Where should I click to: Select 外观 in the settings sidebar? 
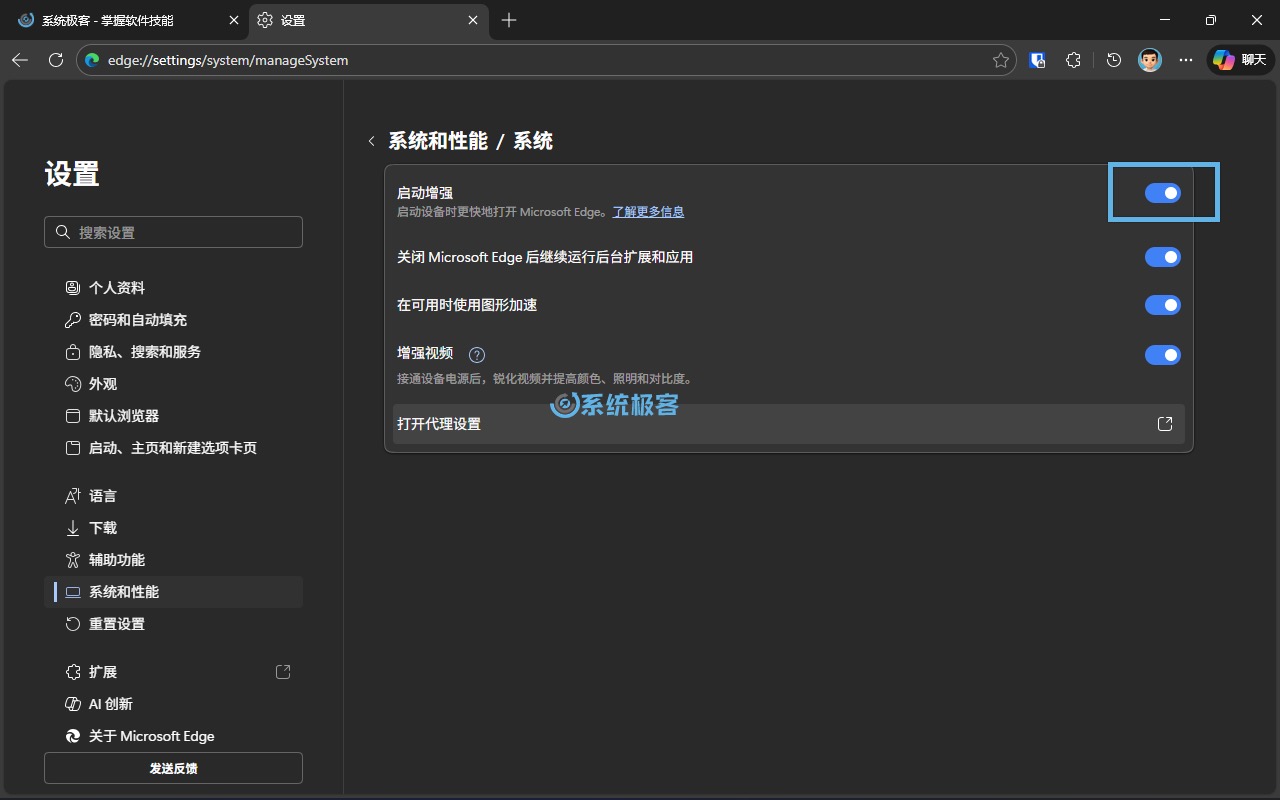pyautogui.click(x=103, y=383)
